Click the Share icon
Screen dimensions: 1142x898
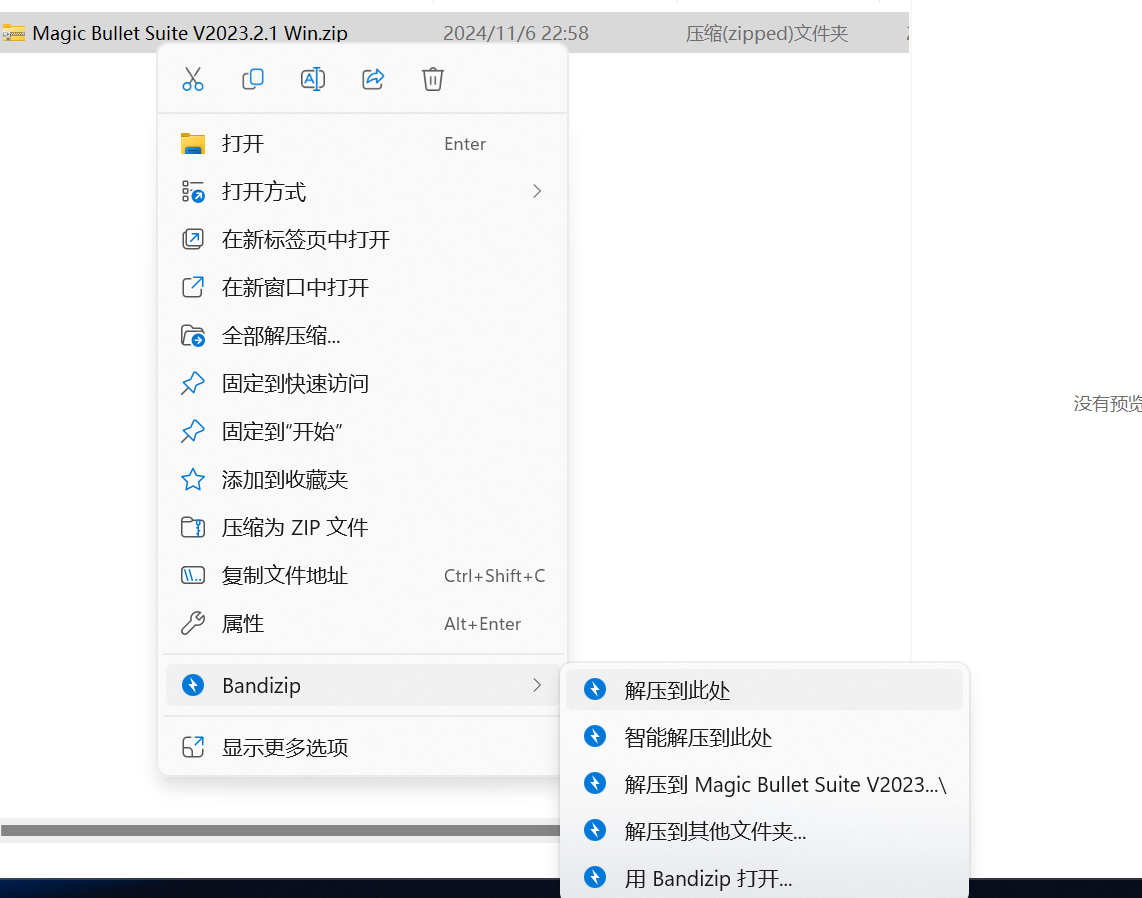coord(373,79)
